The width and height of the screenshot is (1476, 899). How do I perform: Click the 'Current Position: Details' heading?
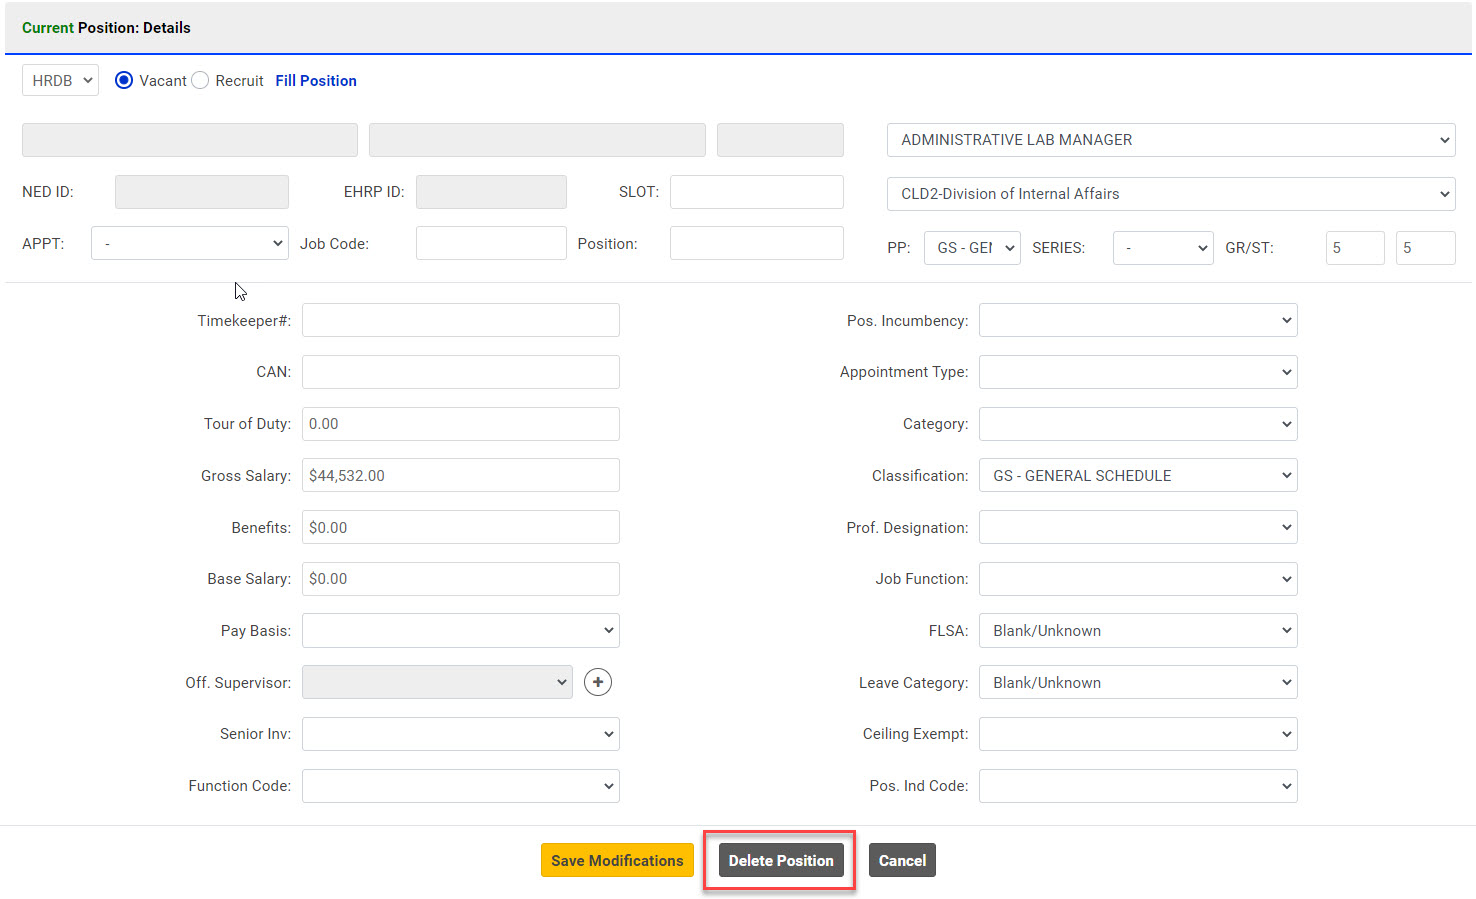(106, 28)
